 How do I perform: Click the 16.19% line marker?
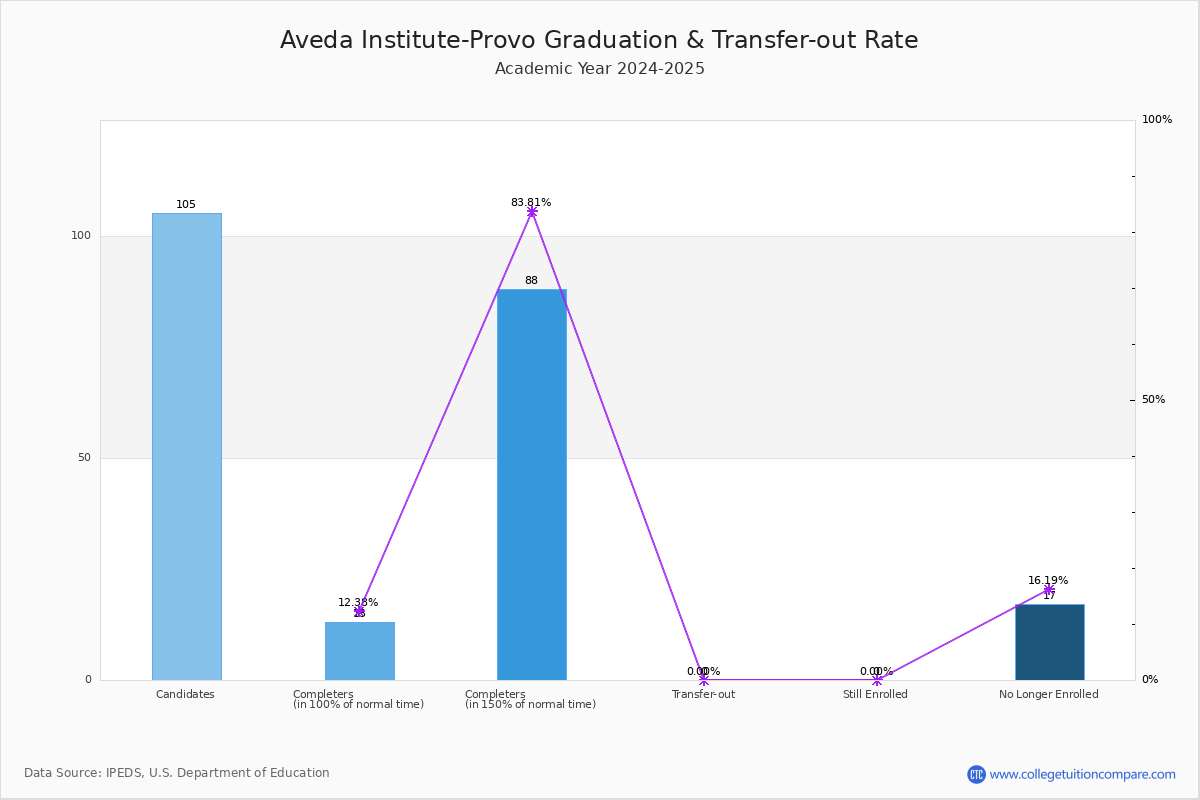[x=1049, y=589]
